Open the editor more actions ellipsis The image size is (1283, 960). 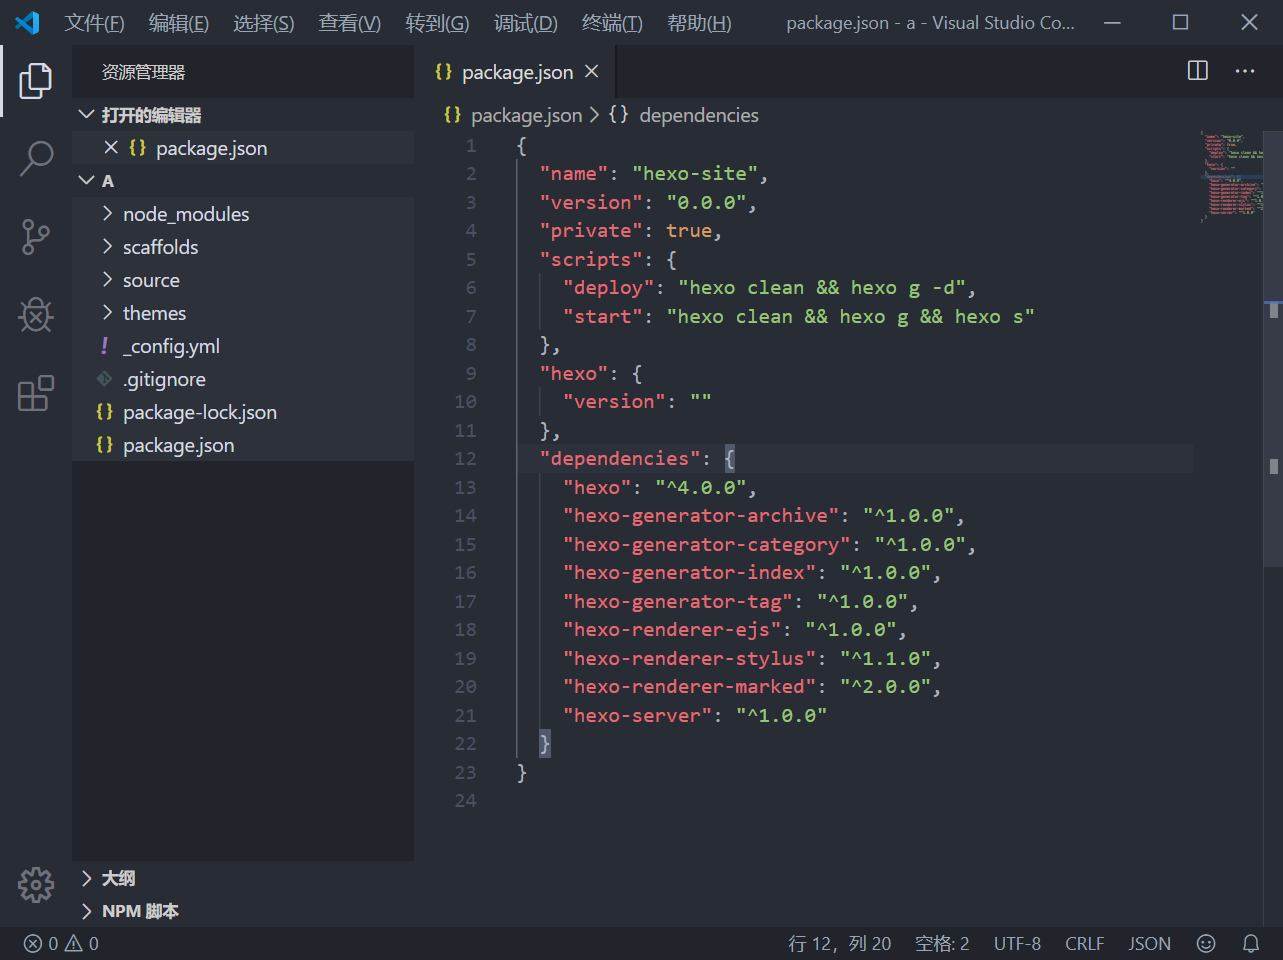click(1244, 71)
